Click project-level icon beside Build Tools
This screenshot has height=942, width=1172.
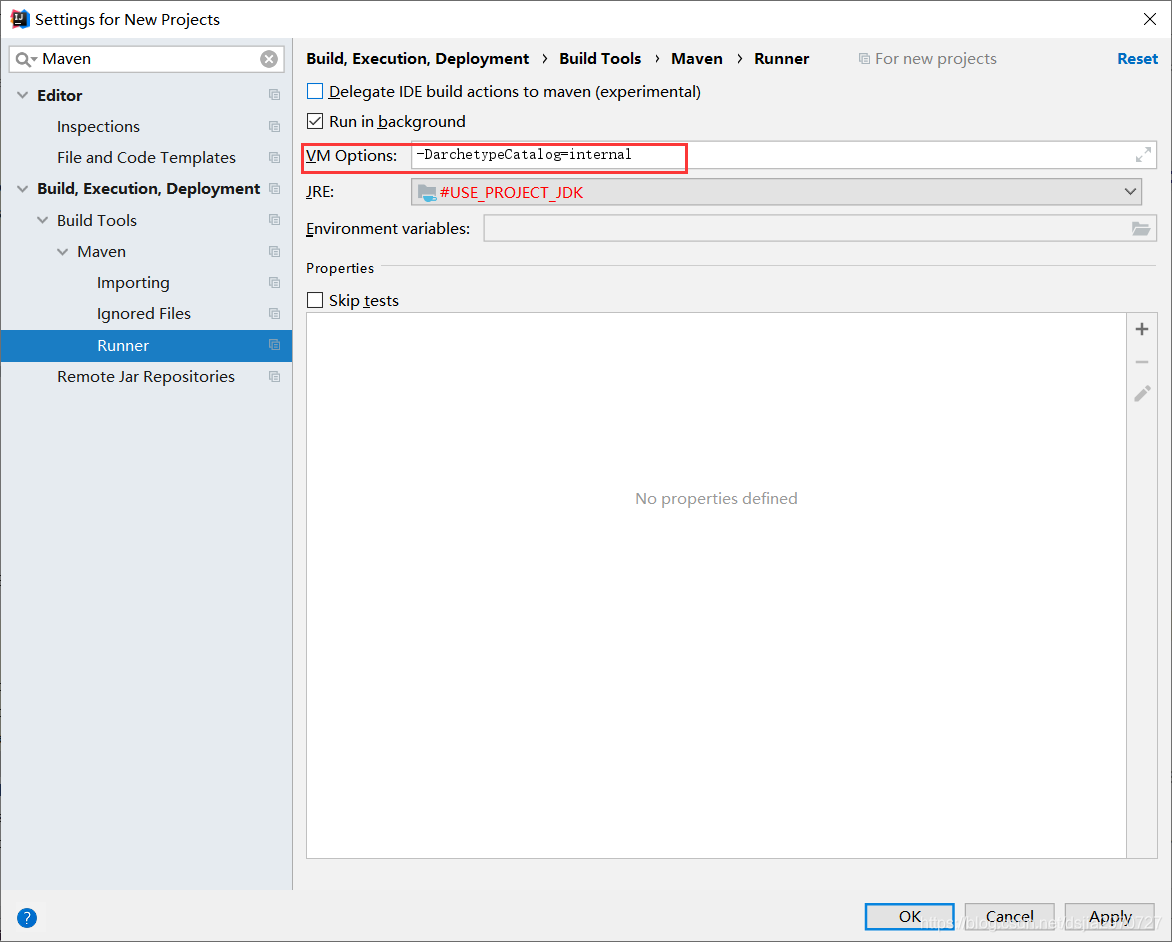coord(274,220)
